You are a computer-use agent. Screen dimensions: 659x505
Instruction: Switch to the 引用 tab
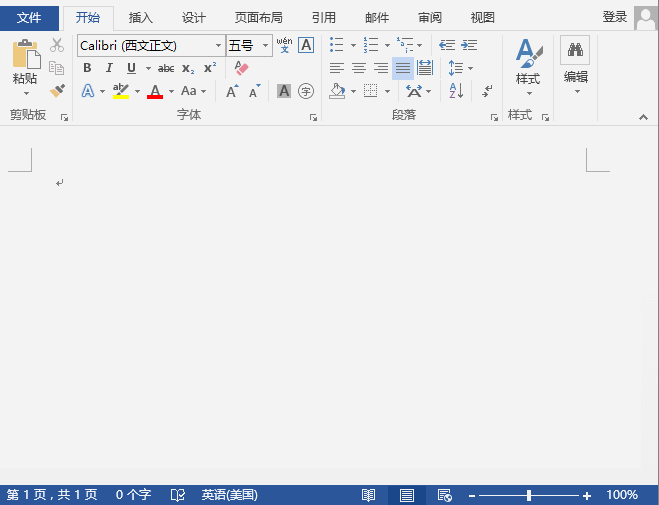(x=324, y=18)
